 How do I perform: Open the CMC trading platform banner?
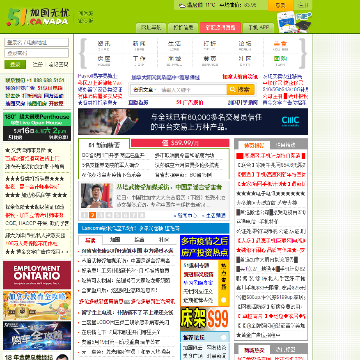193,121
